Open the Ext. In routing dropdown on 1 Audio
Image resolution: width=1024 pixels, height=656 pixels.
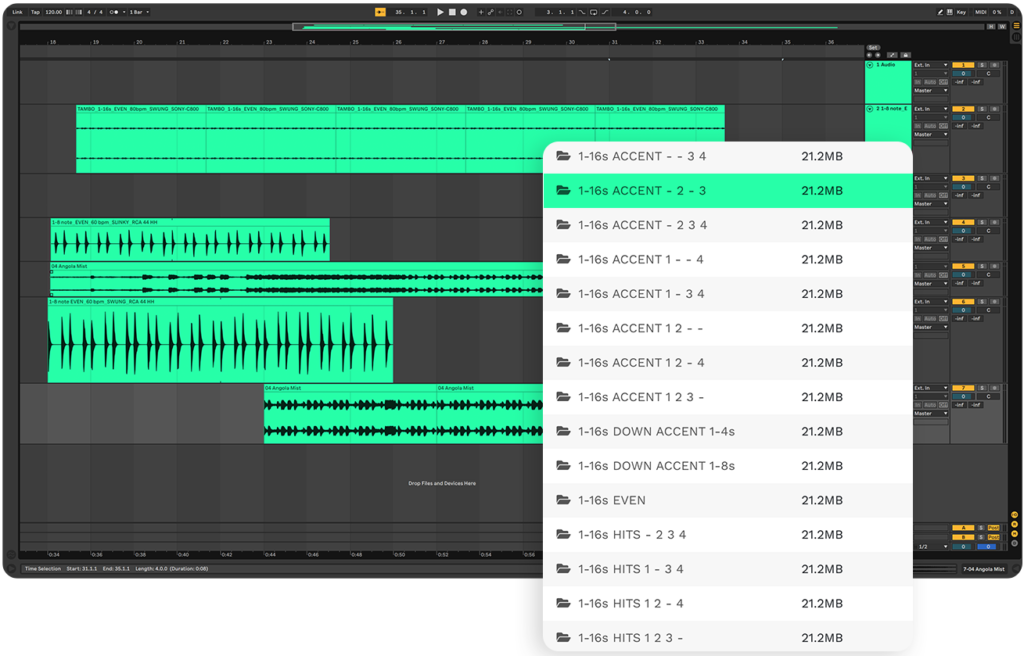tap(930, 64)
